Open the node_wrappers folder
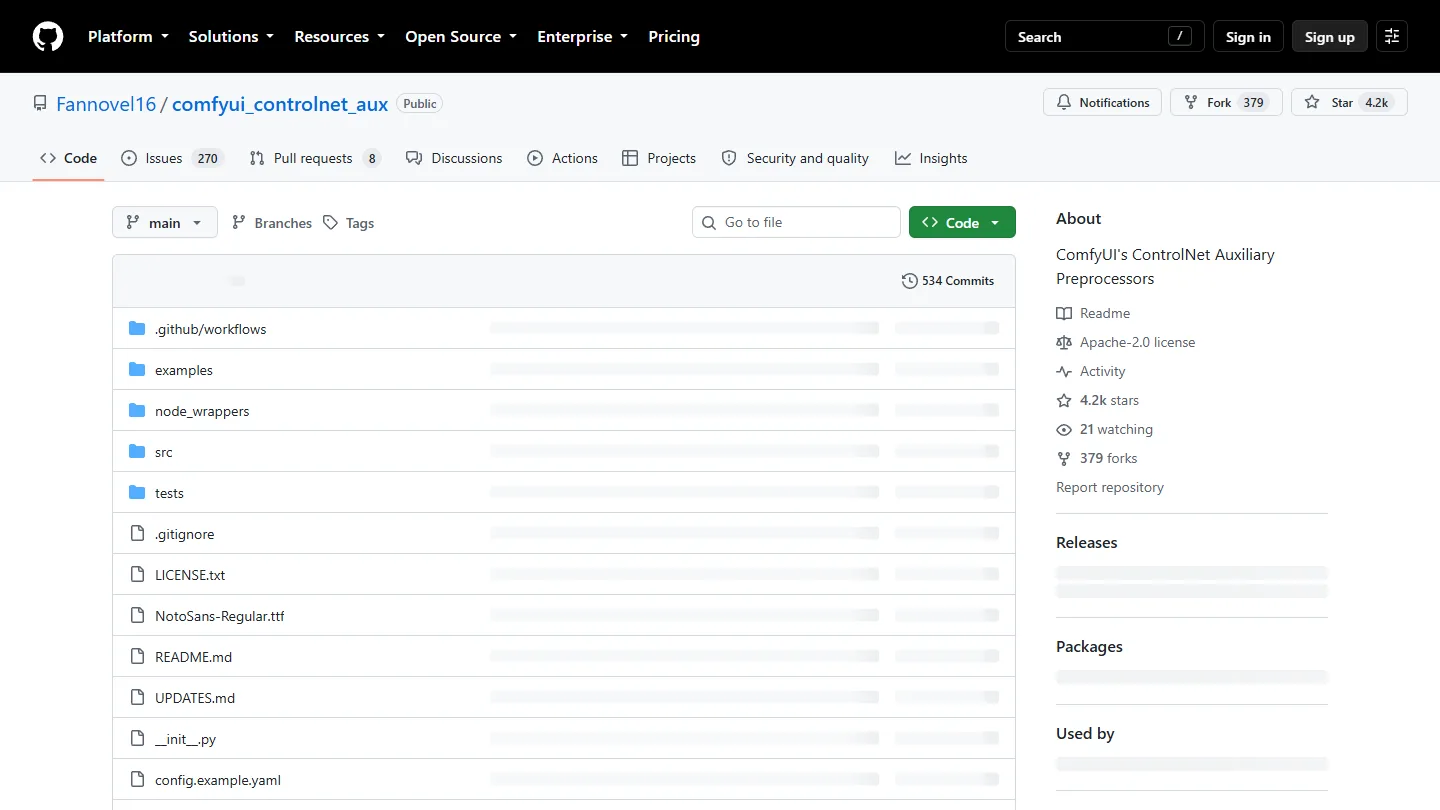 [202, 411]
